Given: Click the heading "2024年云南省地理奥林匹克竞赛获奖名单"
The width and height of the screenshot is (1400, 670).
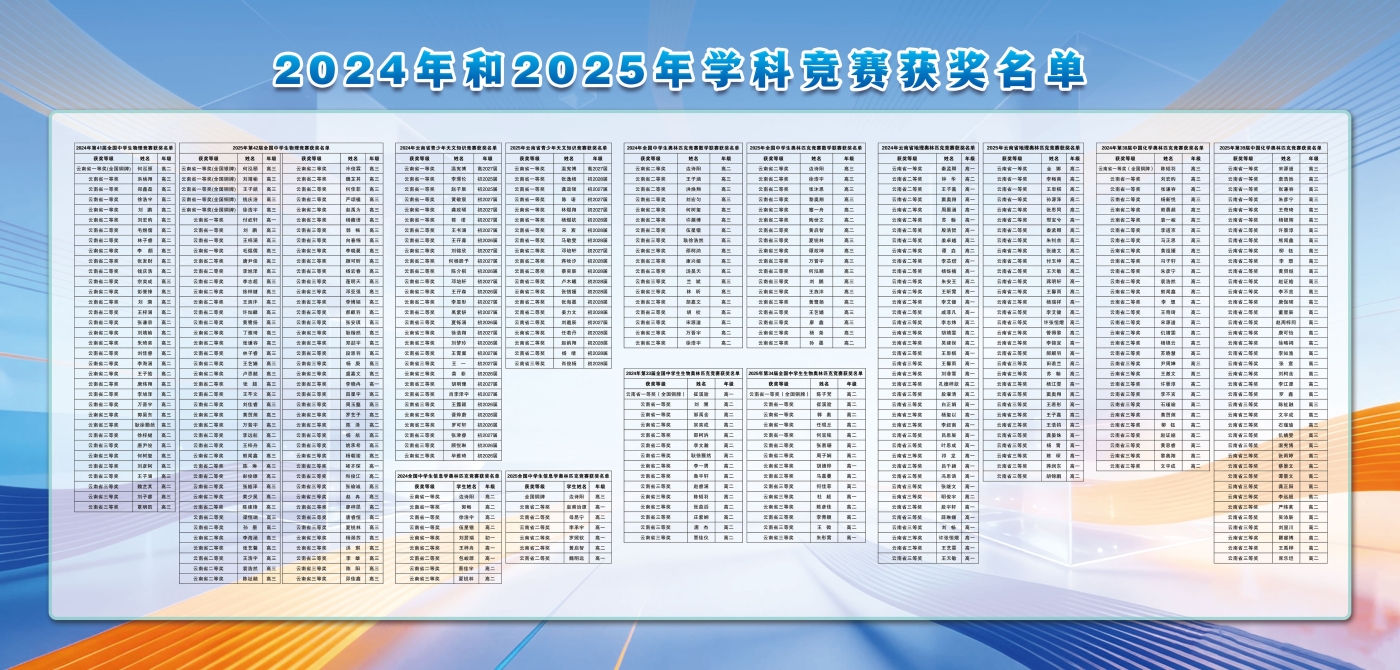Looking at the screenshot, I should click(x=929, y=147).
